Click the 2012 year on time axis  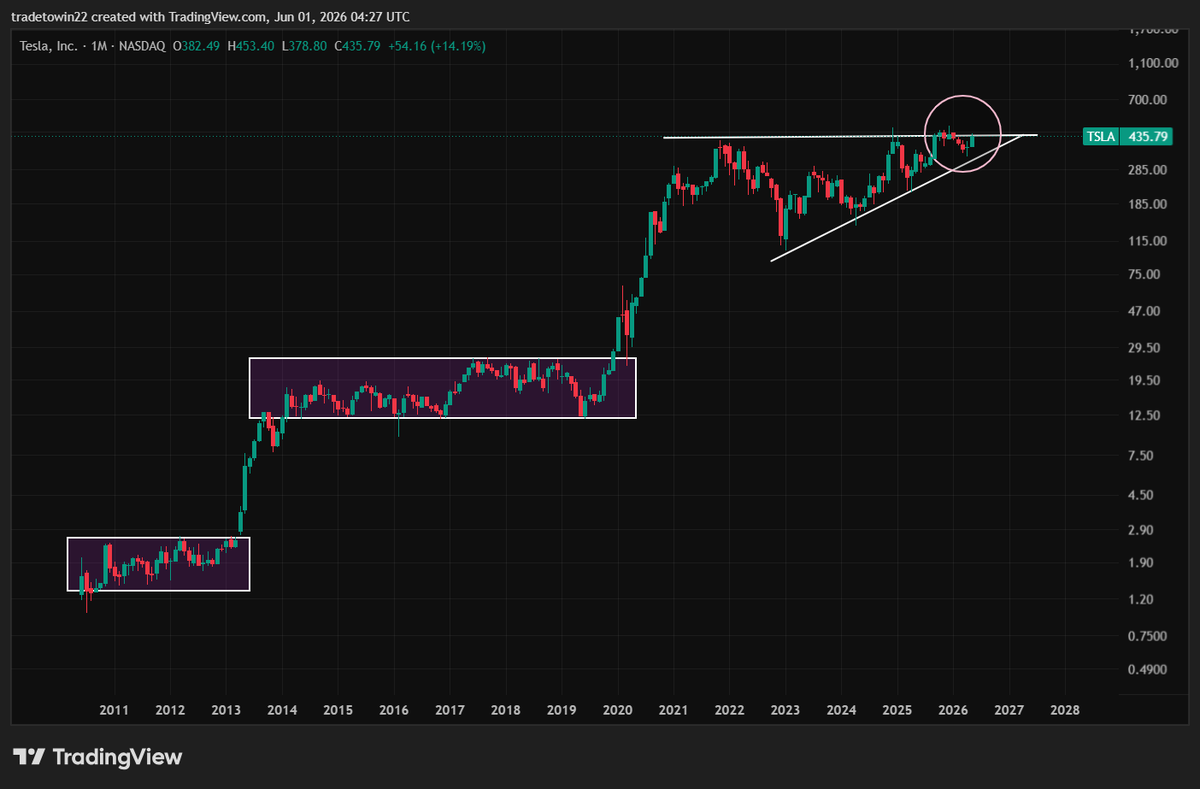pos(170,709)
